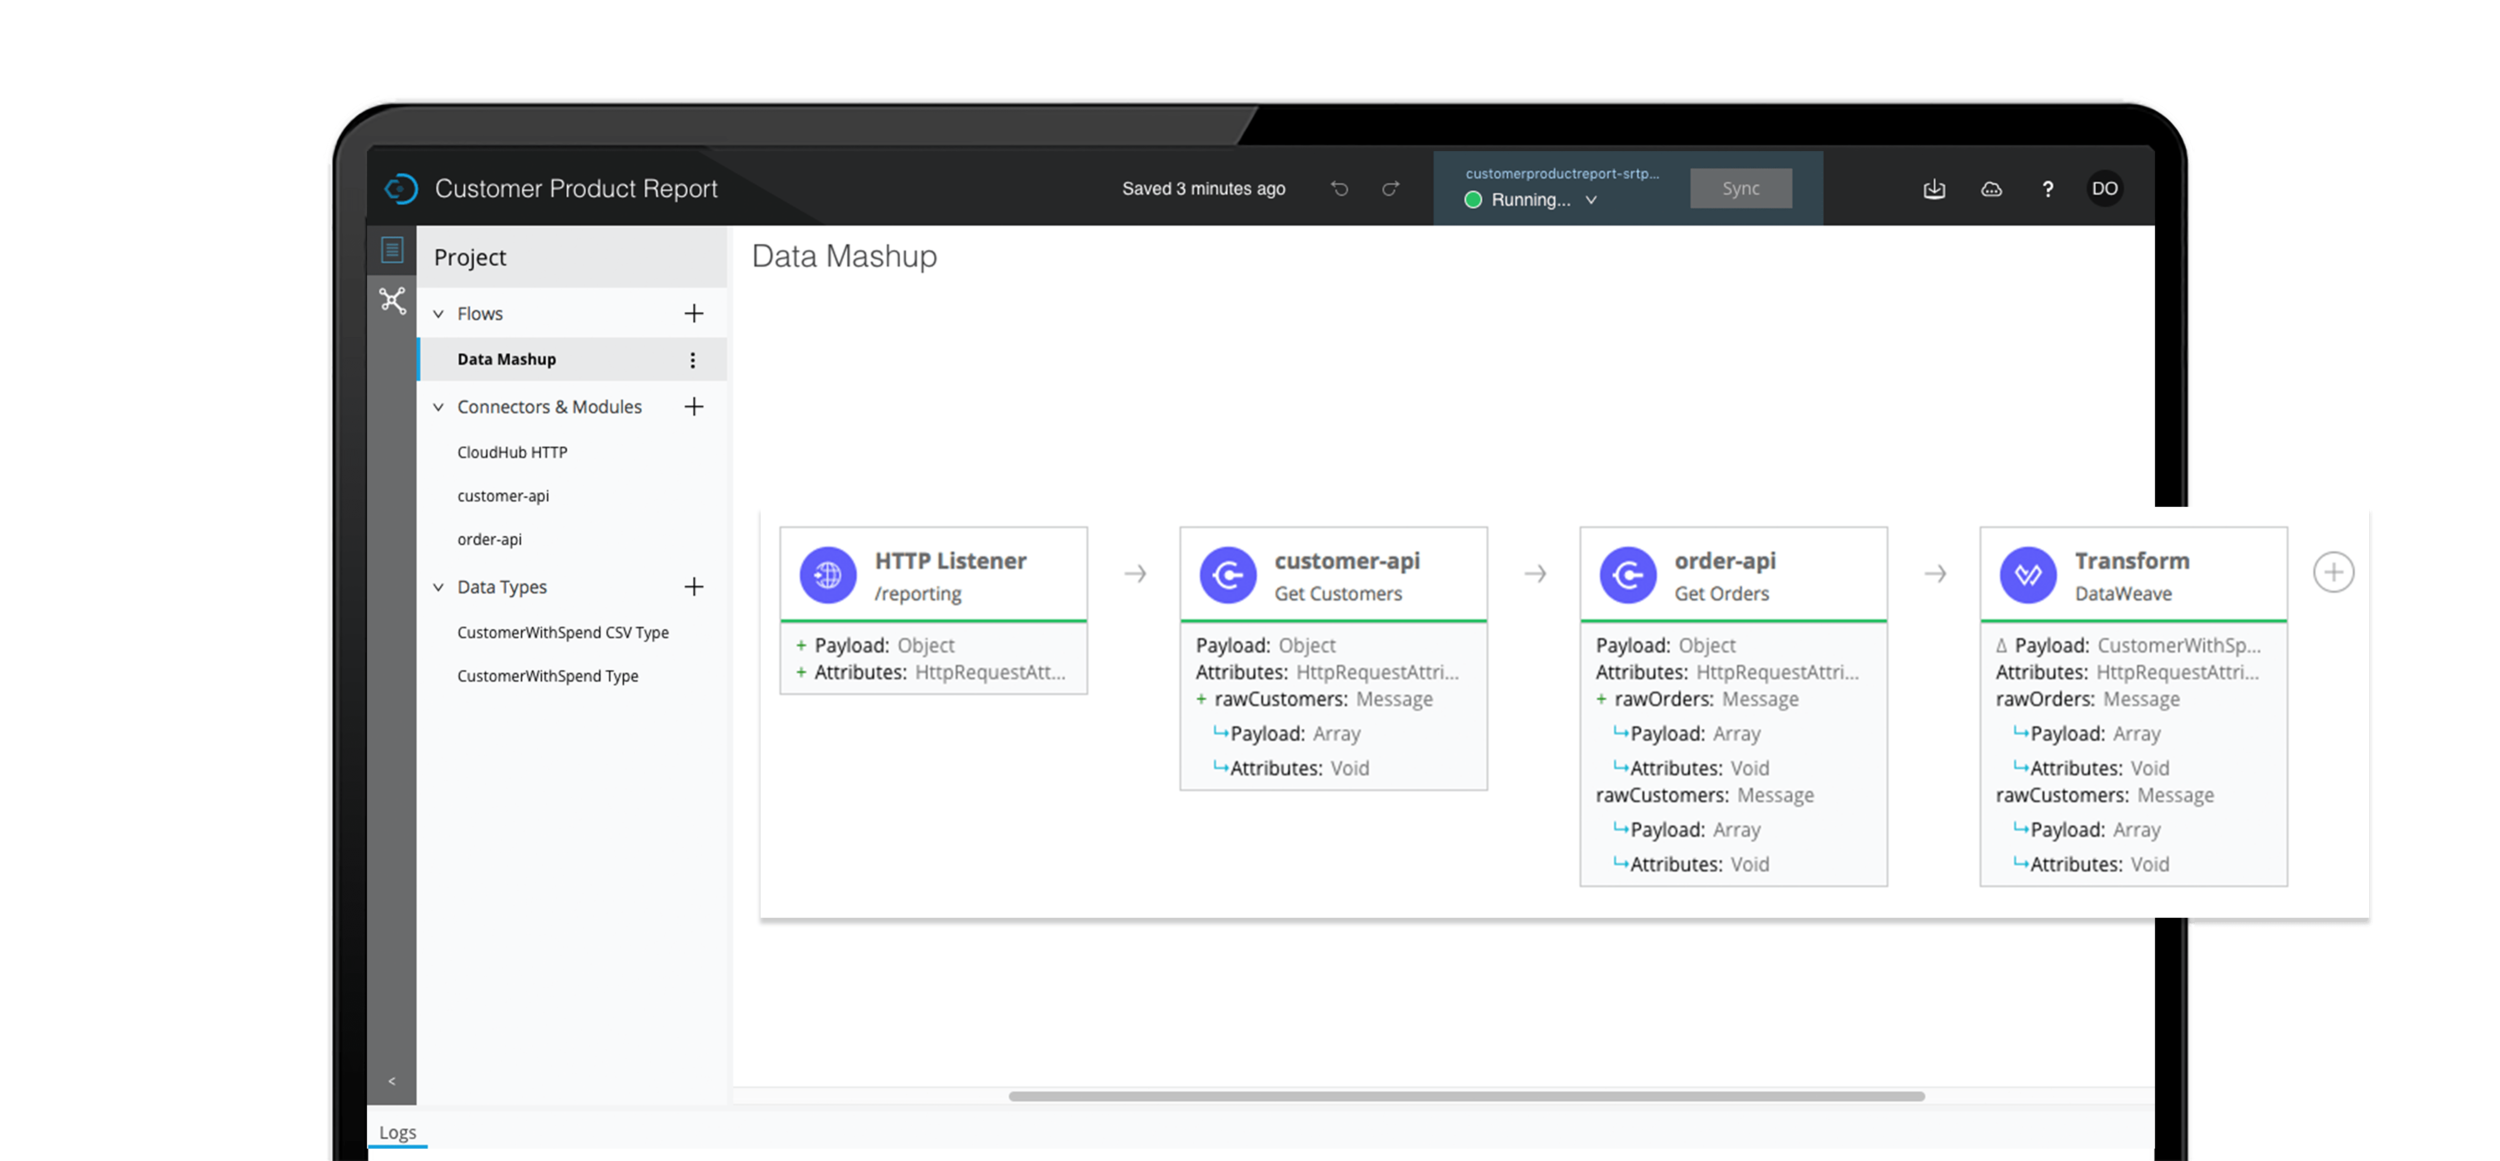Click the redo arrow icon
The height and width of the screenshot is (1161, 2500).
tap(1390, 189)
